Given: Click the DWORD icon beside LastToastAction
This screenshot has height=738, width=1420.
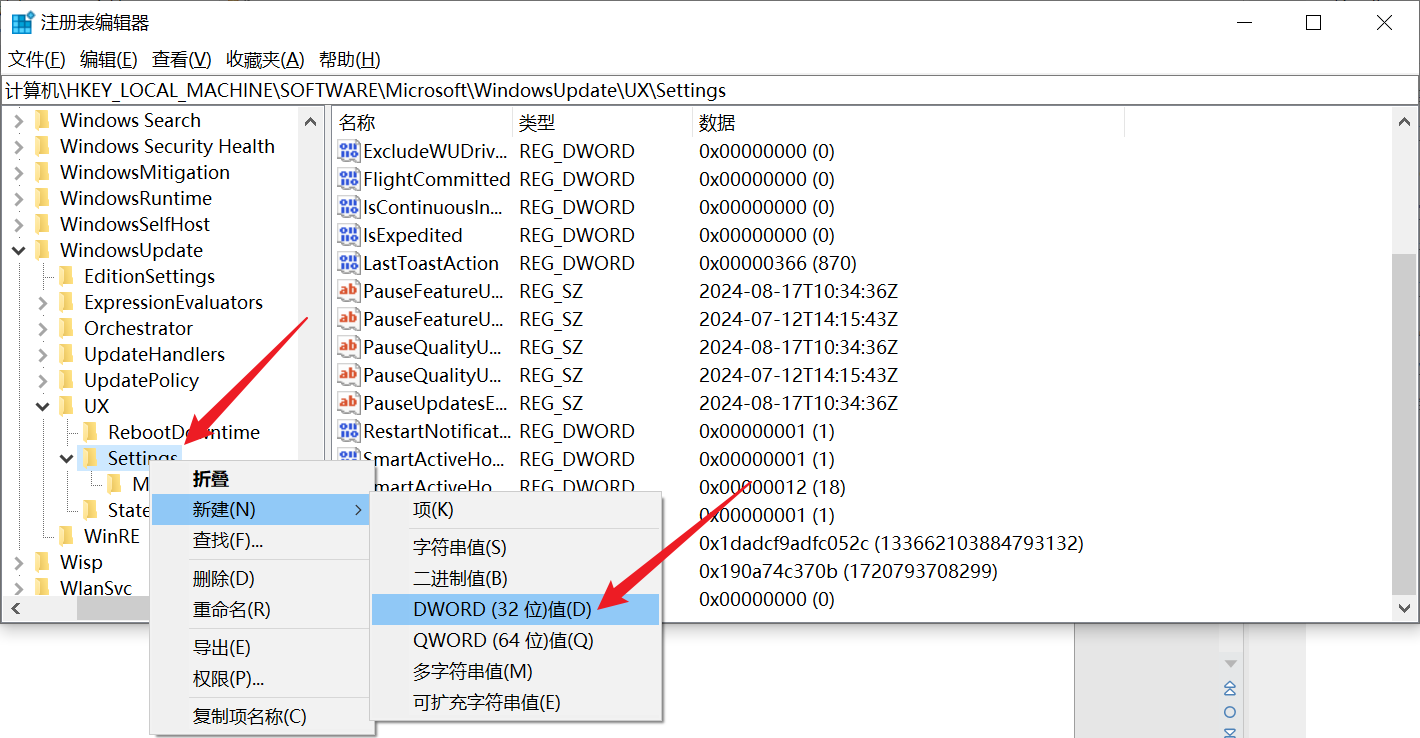Looking at the screenshot, I should (348, 264).
